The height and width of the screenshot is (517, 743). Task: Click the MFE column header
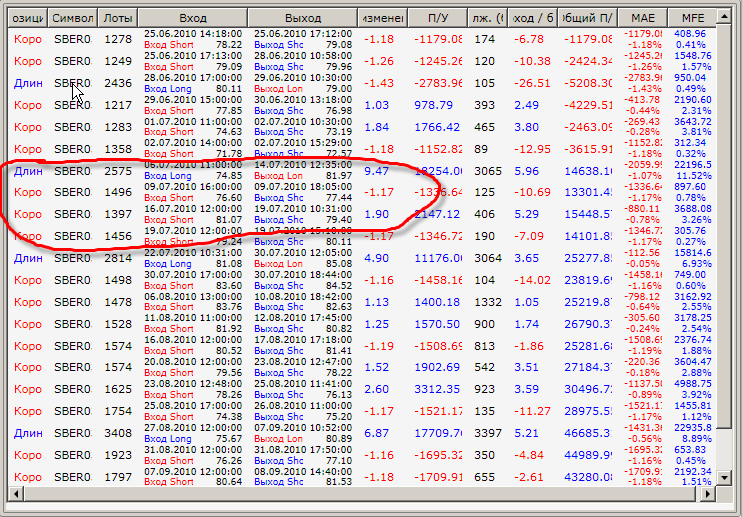click(693, 18)
